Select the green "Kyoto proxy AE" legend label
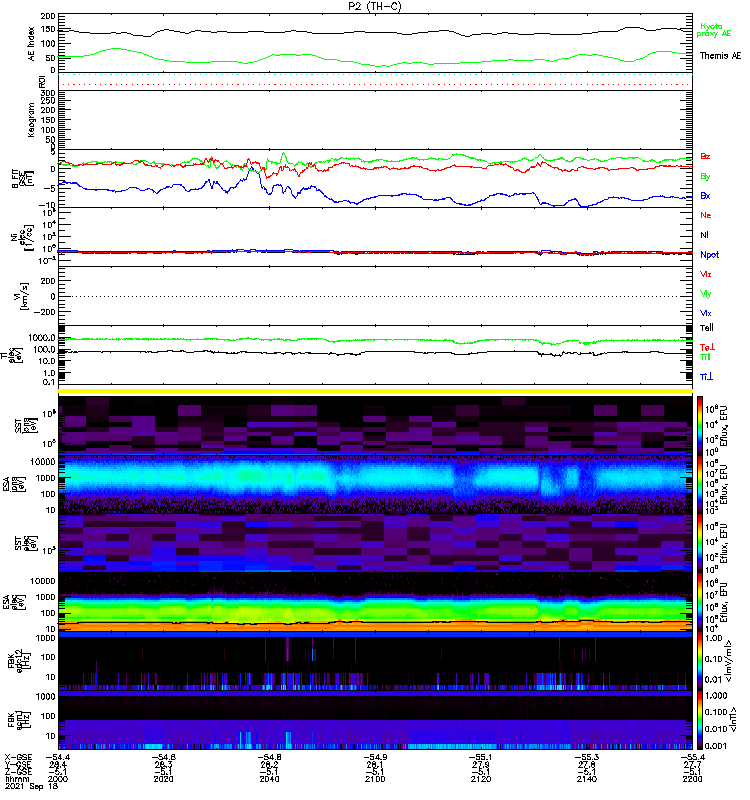This screenshot has width=750, height=800. click(x=713, y=30)
